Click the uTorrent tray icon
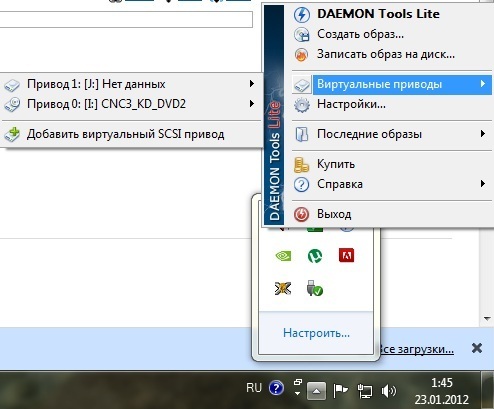This screenshot has height=409, width=494. pos(315,256)
